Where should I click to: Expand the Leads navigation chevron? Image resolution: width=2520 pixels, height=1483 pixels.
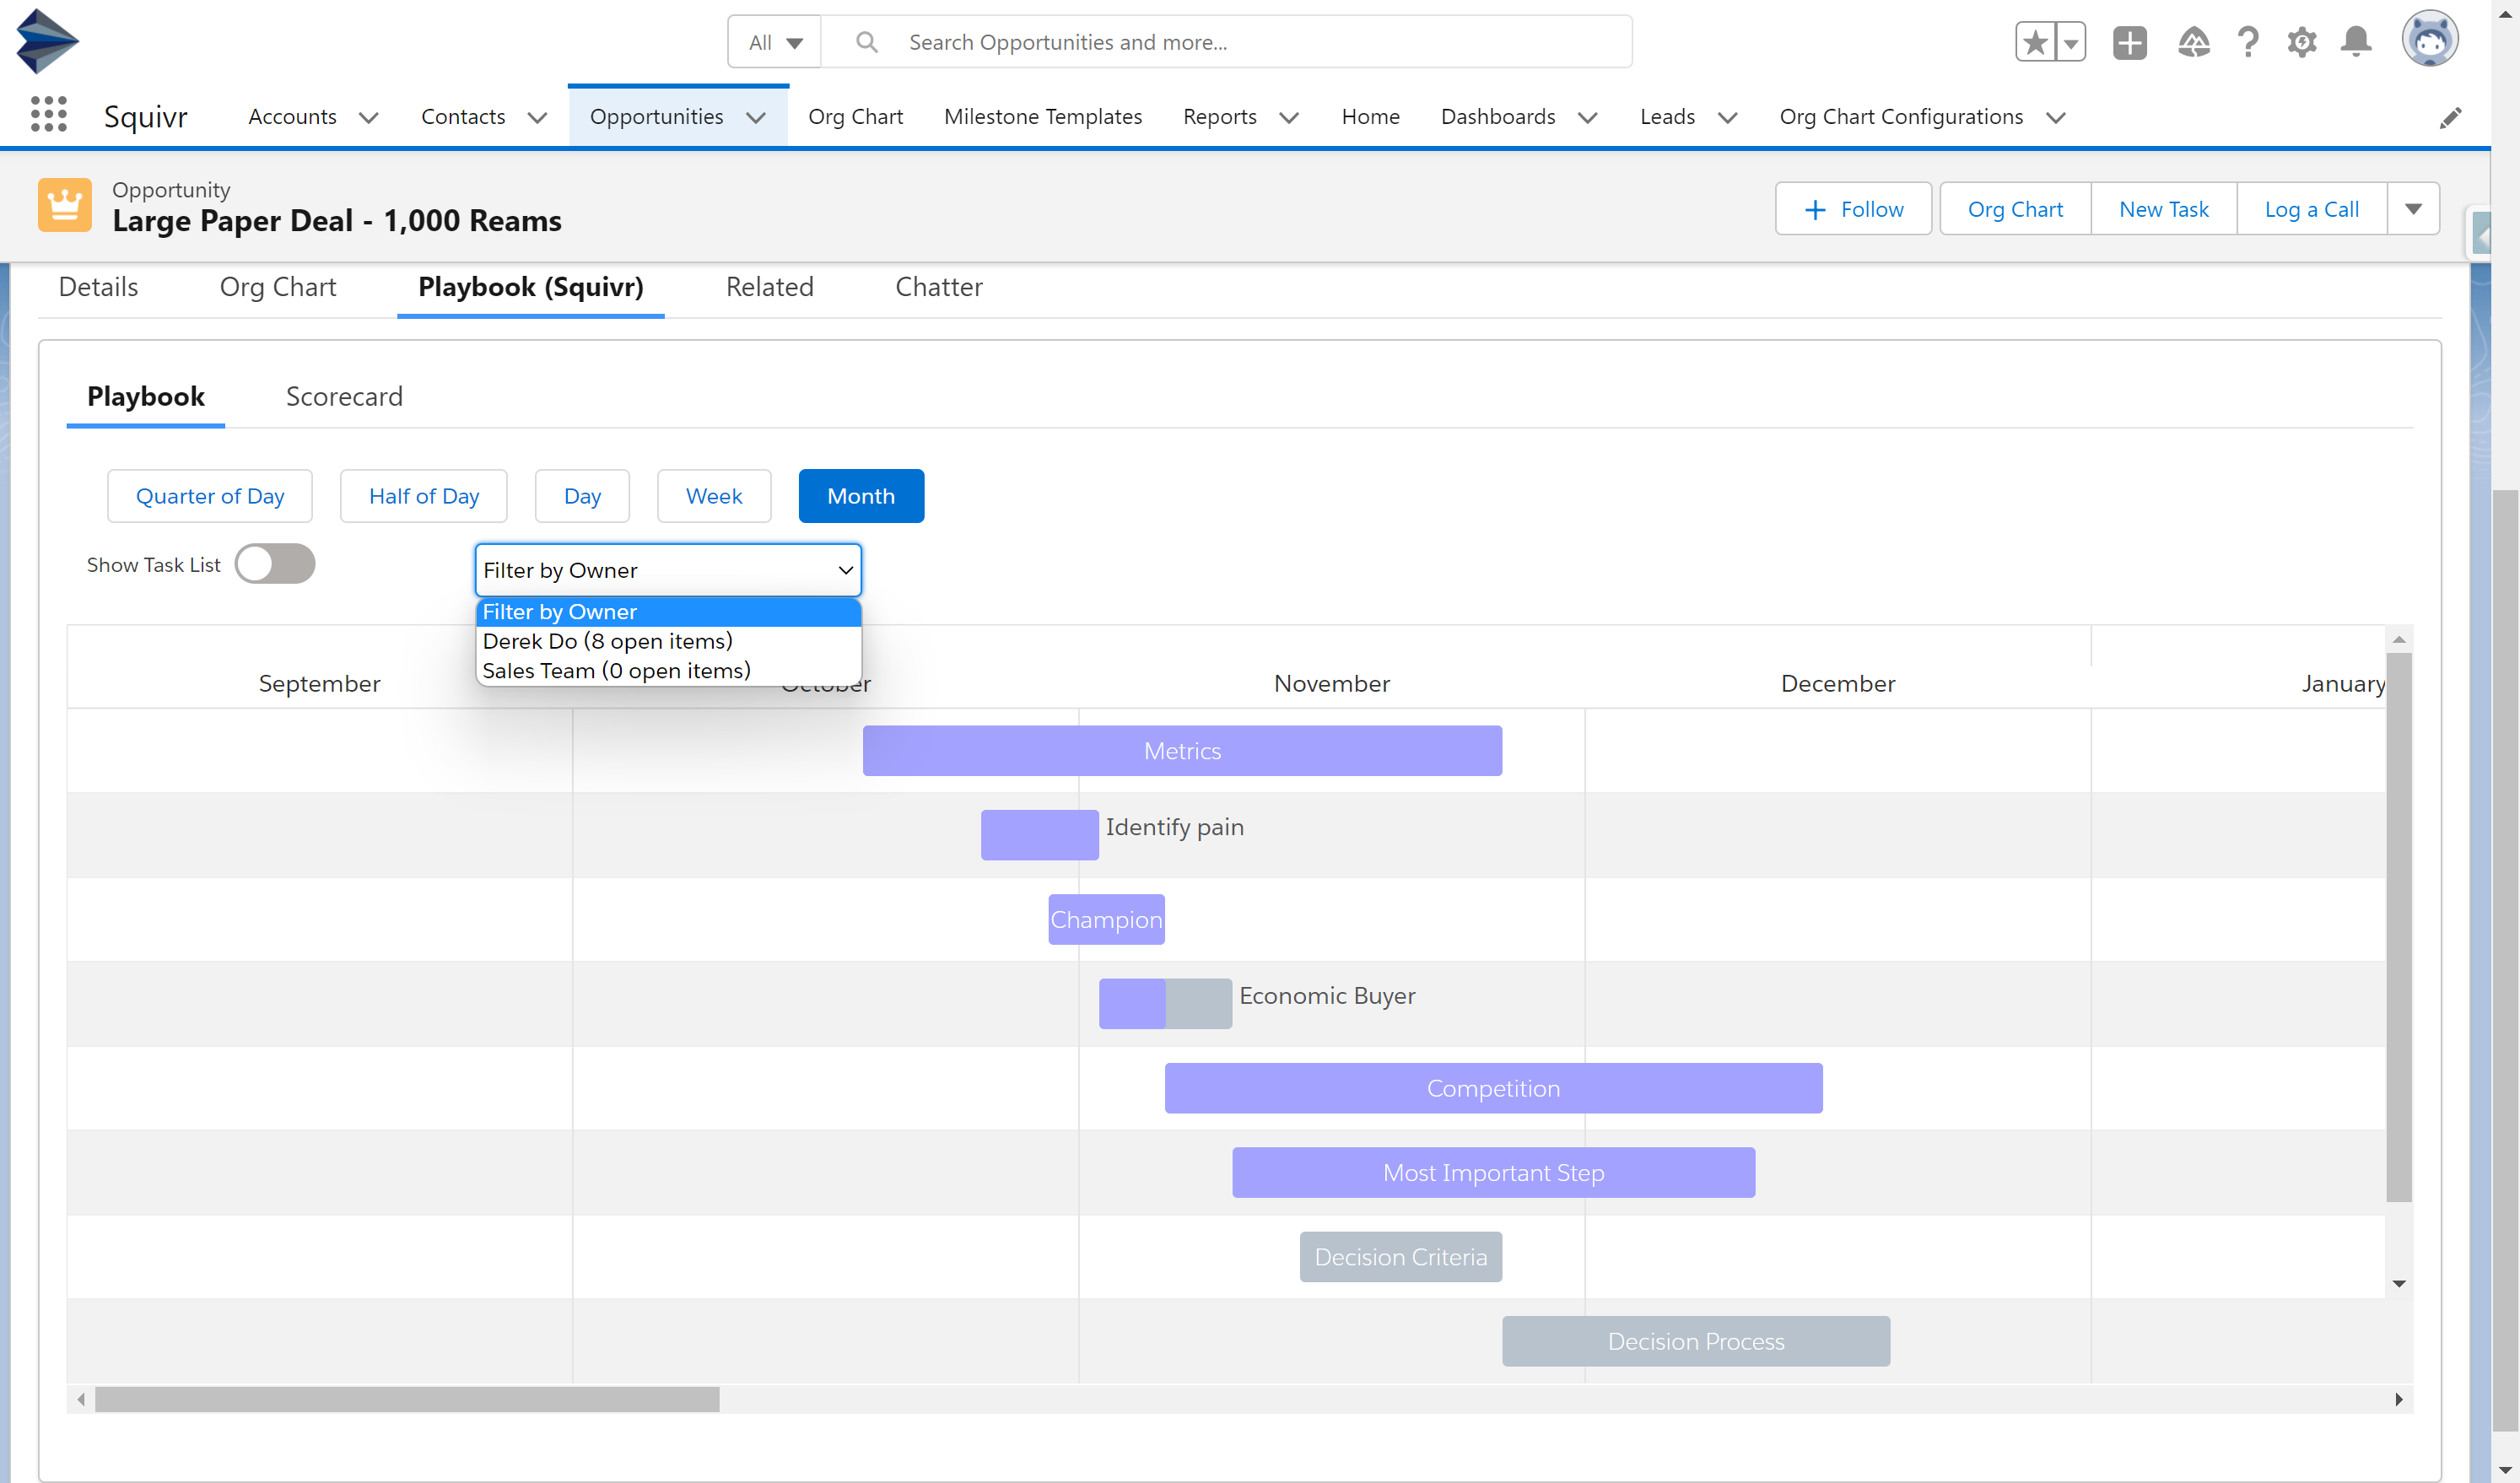1728,118
